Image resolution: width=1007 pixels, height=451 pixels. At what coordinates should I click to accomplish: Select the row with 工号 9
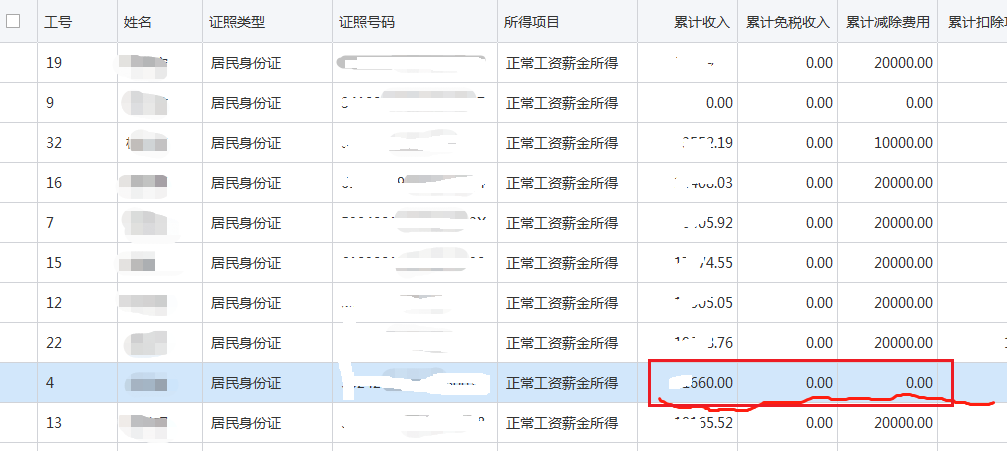coord(51,103)
